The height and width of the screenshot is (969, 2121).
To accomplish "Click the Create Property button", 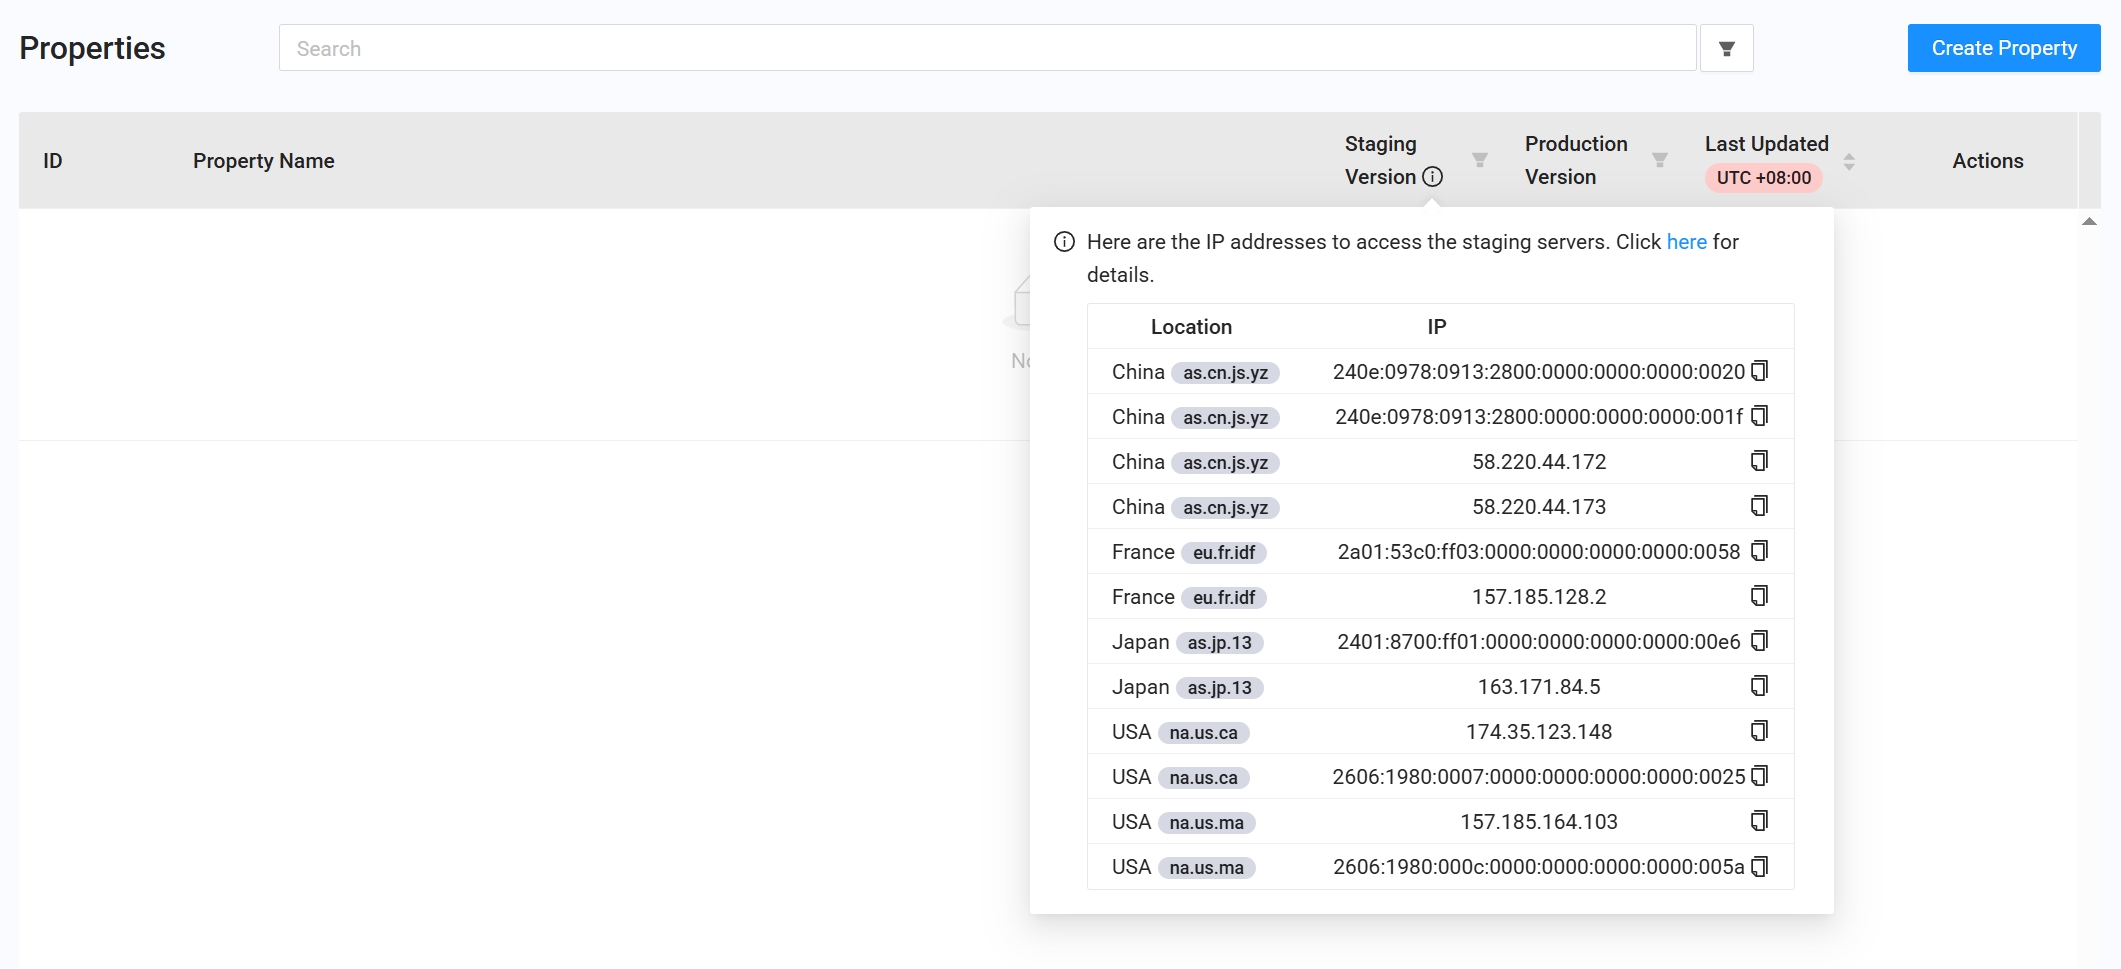I will pyautogui.click(x=2003, y=47).
